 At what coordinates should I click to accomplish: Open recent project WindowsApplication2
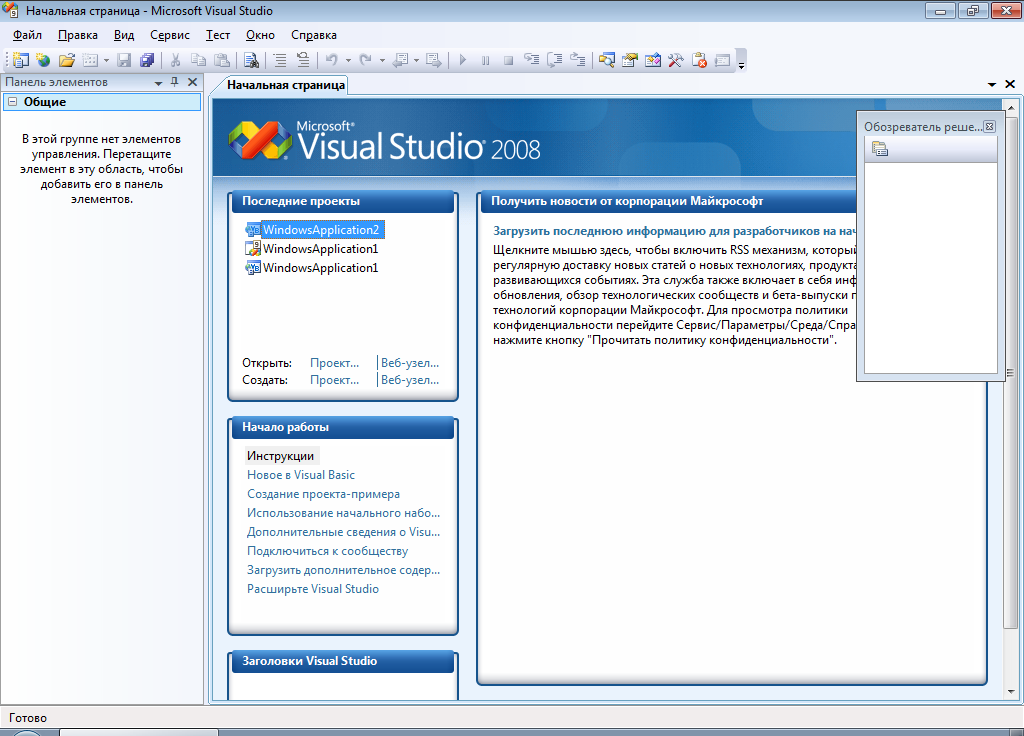click(x=321, y=230)
